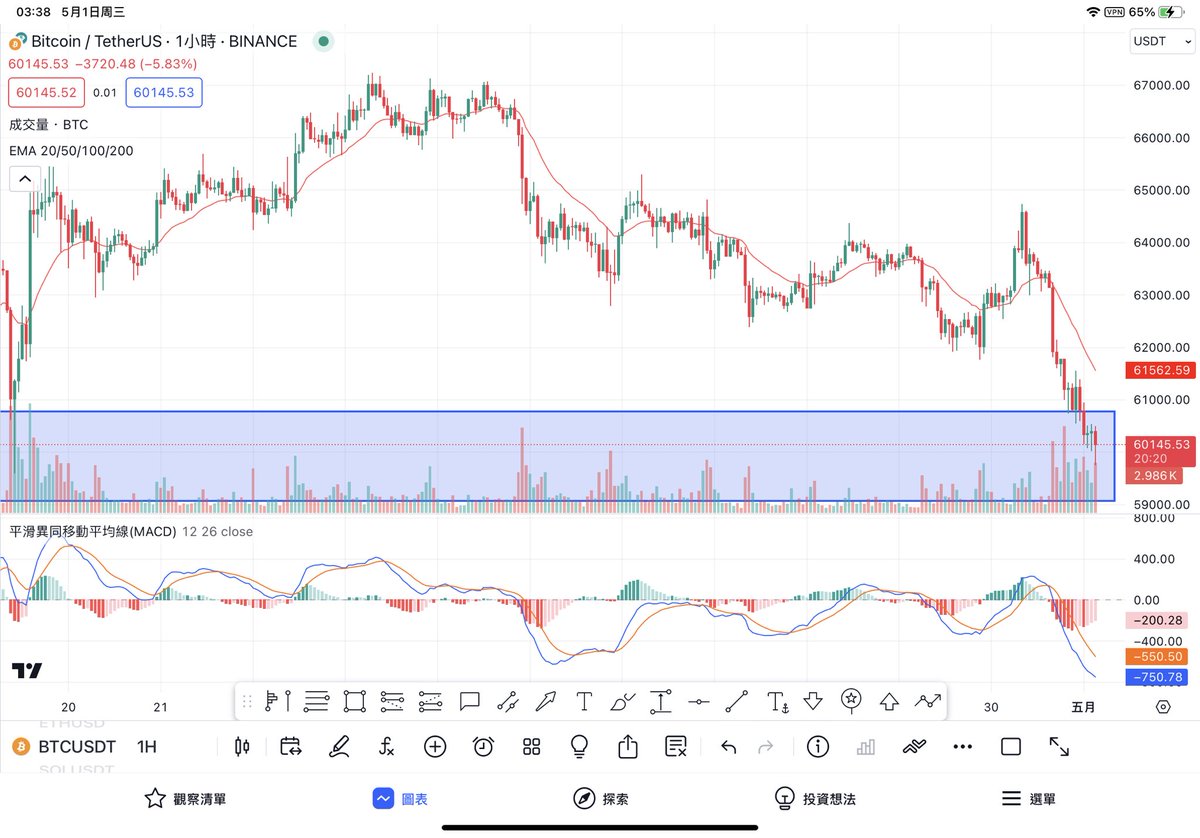Viewport: 1200px width, 838px height.
Task: Select the anchored text tool
Action: [x=778, y=701]
